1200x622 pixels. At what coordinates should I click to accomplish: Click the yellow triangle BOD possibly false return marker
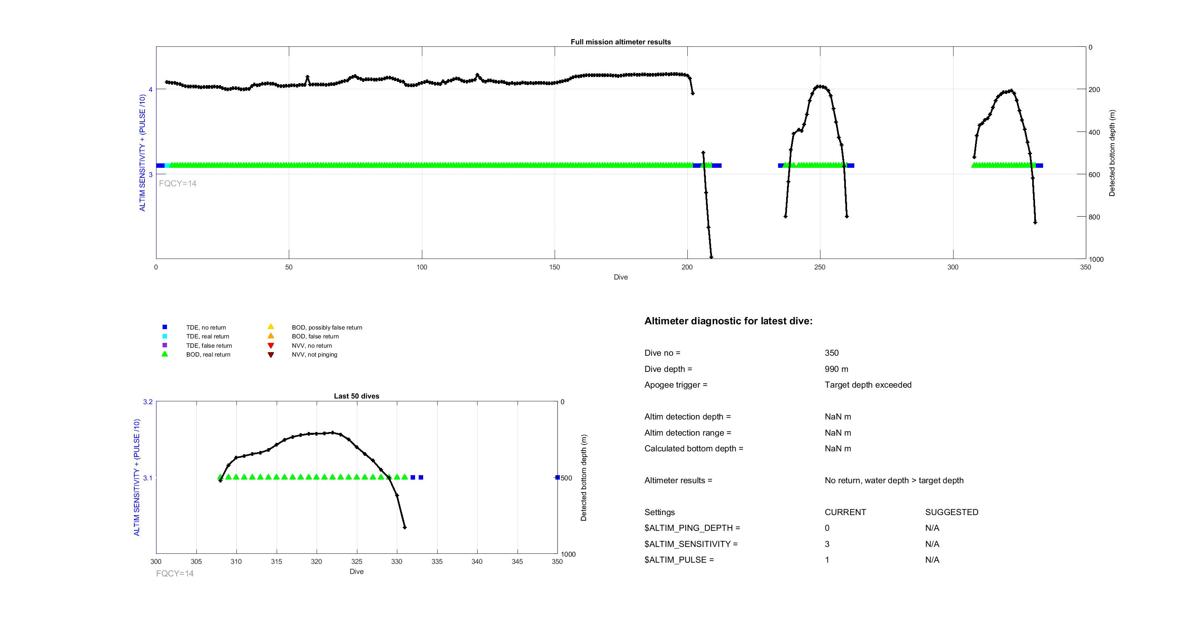coord(270,327)
